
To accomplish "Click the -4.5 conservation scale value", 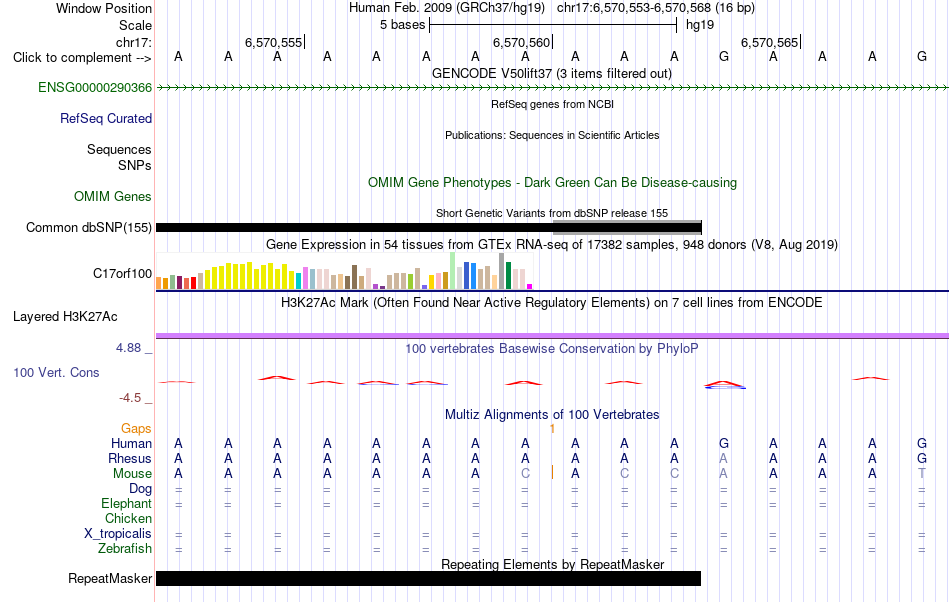I will [130, 398].
